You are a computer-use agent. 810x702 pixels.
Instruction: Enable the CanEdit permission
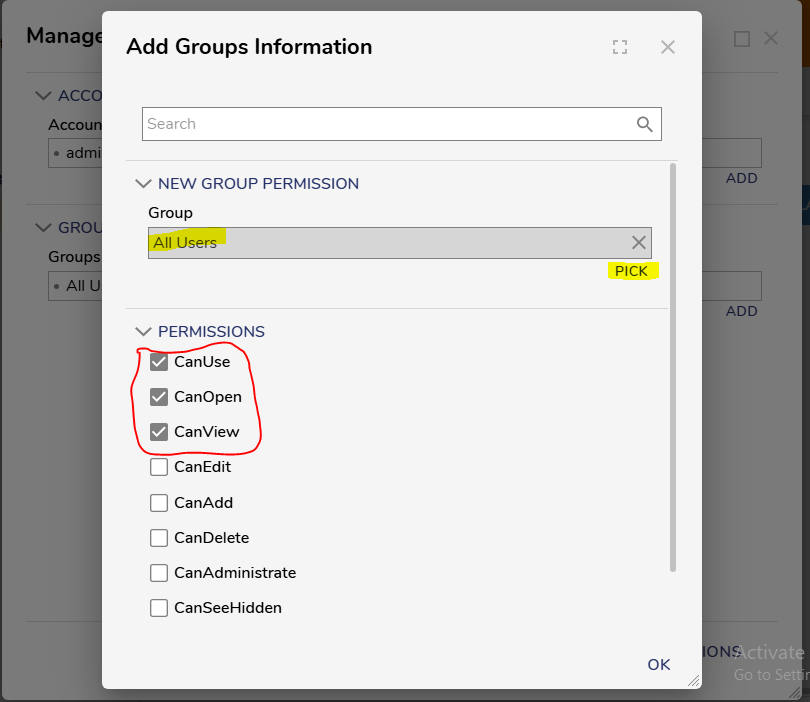[x=159, y=467]
